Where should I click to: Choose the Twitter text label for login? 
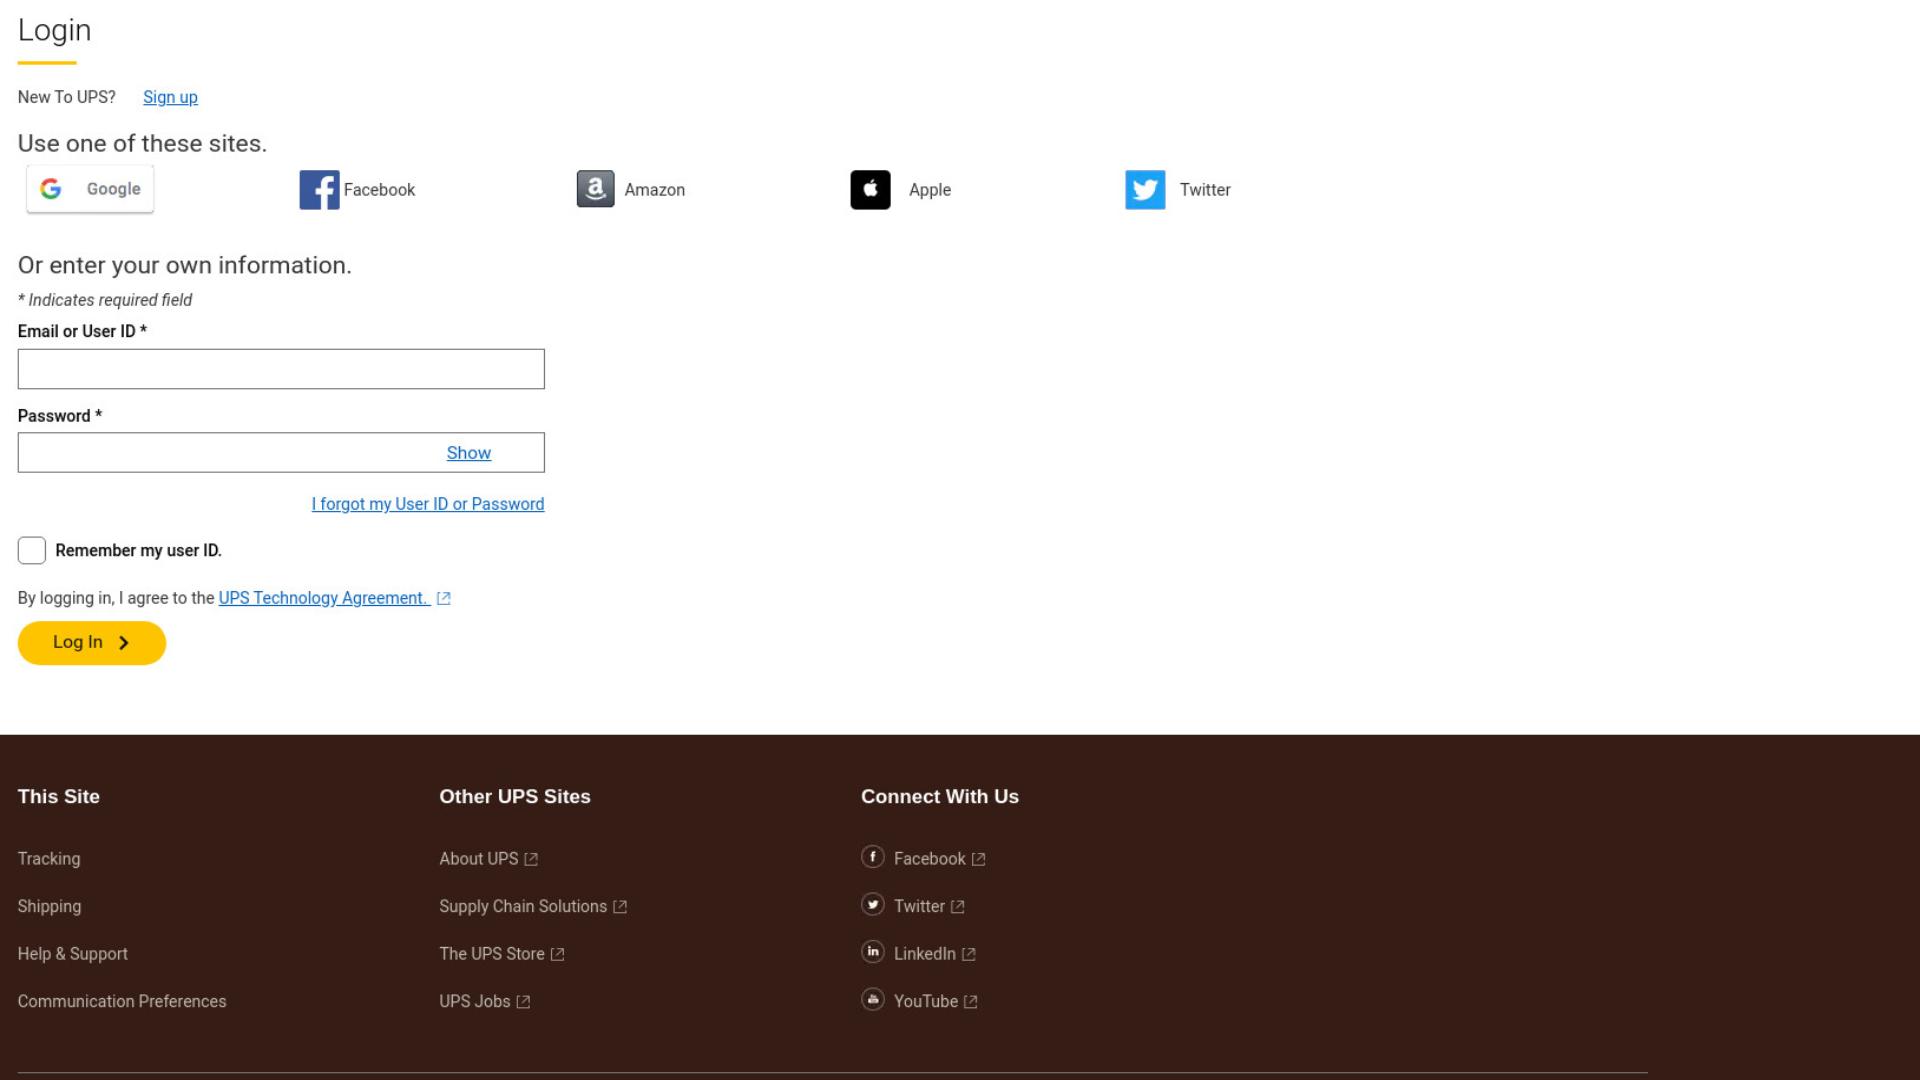pyautogui.click(x=1205, y=190)
